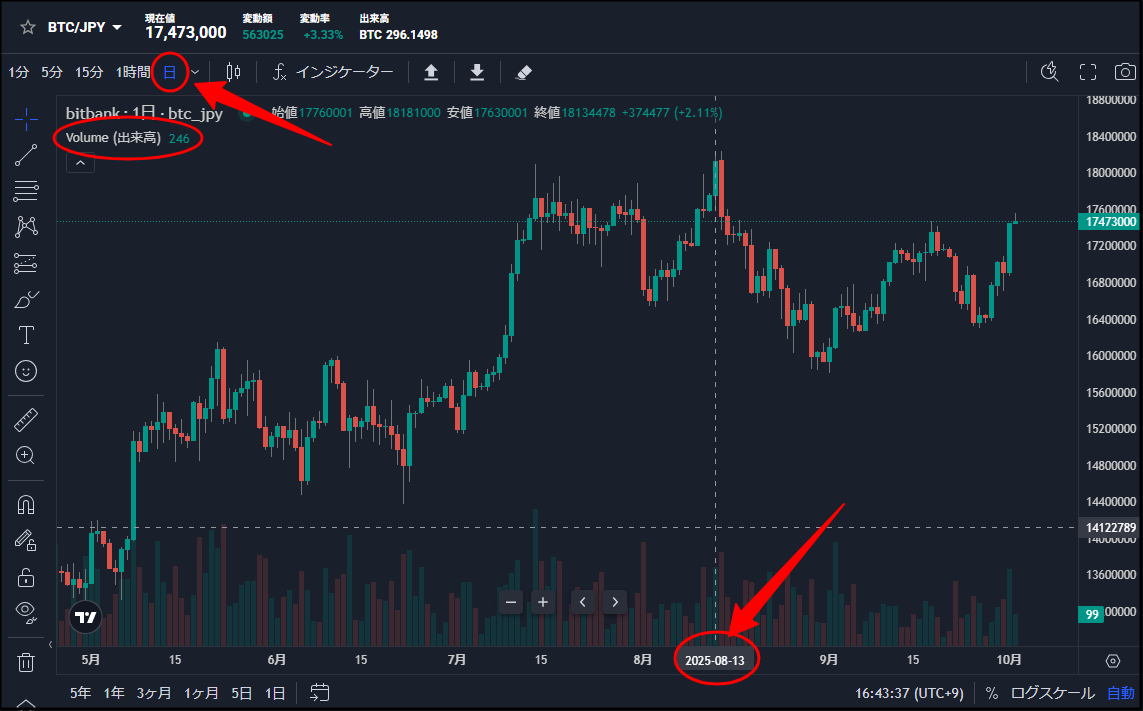Screen dimensions: 1143x711
Task: Select the trend line drawing tool
Action: [x=27, y=154]
